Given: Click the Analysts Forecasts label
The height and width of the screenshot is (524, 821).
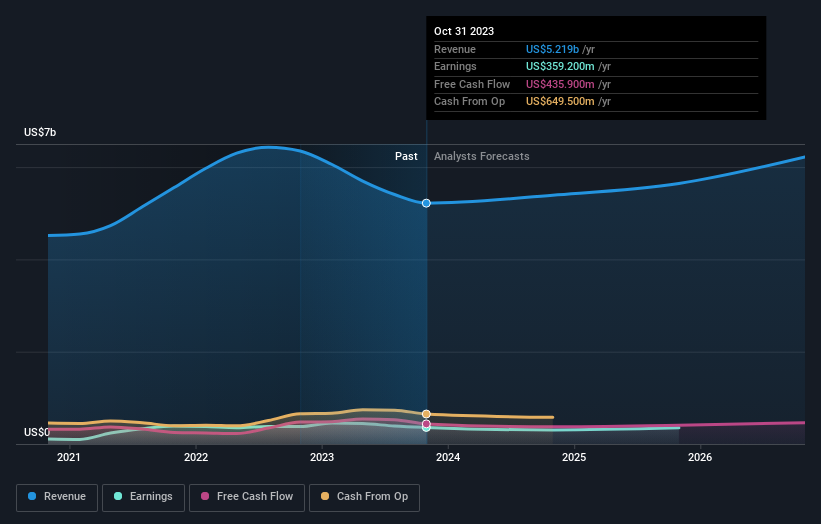Looking at the screenshot, I should pyautogui.click(x=481, y=156).
